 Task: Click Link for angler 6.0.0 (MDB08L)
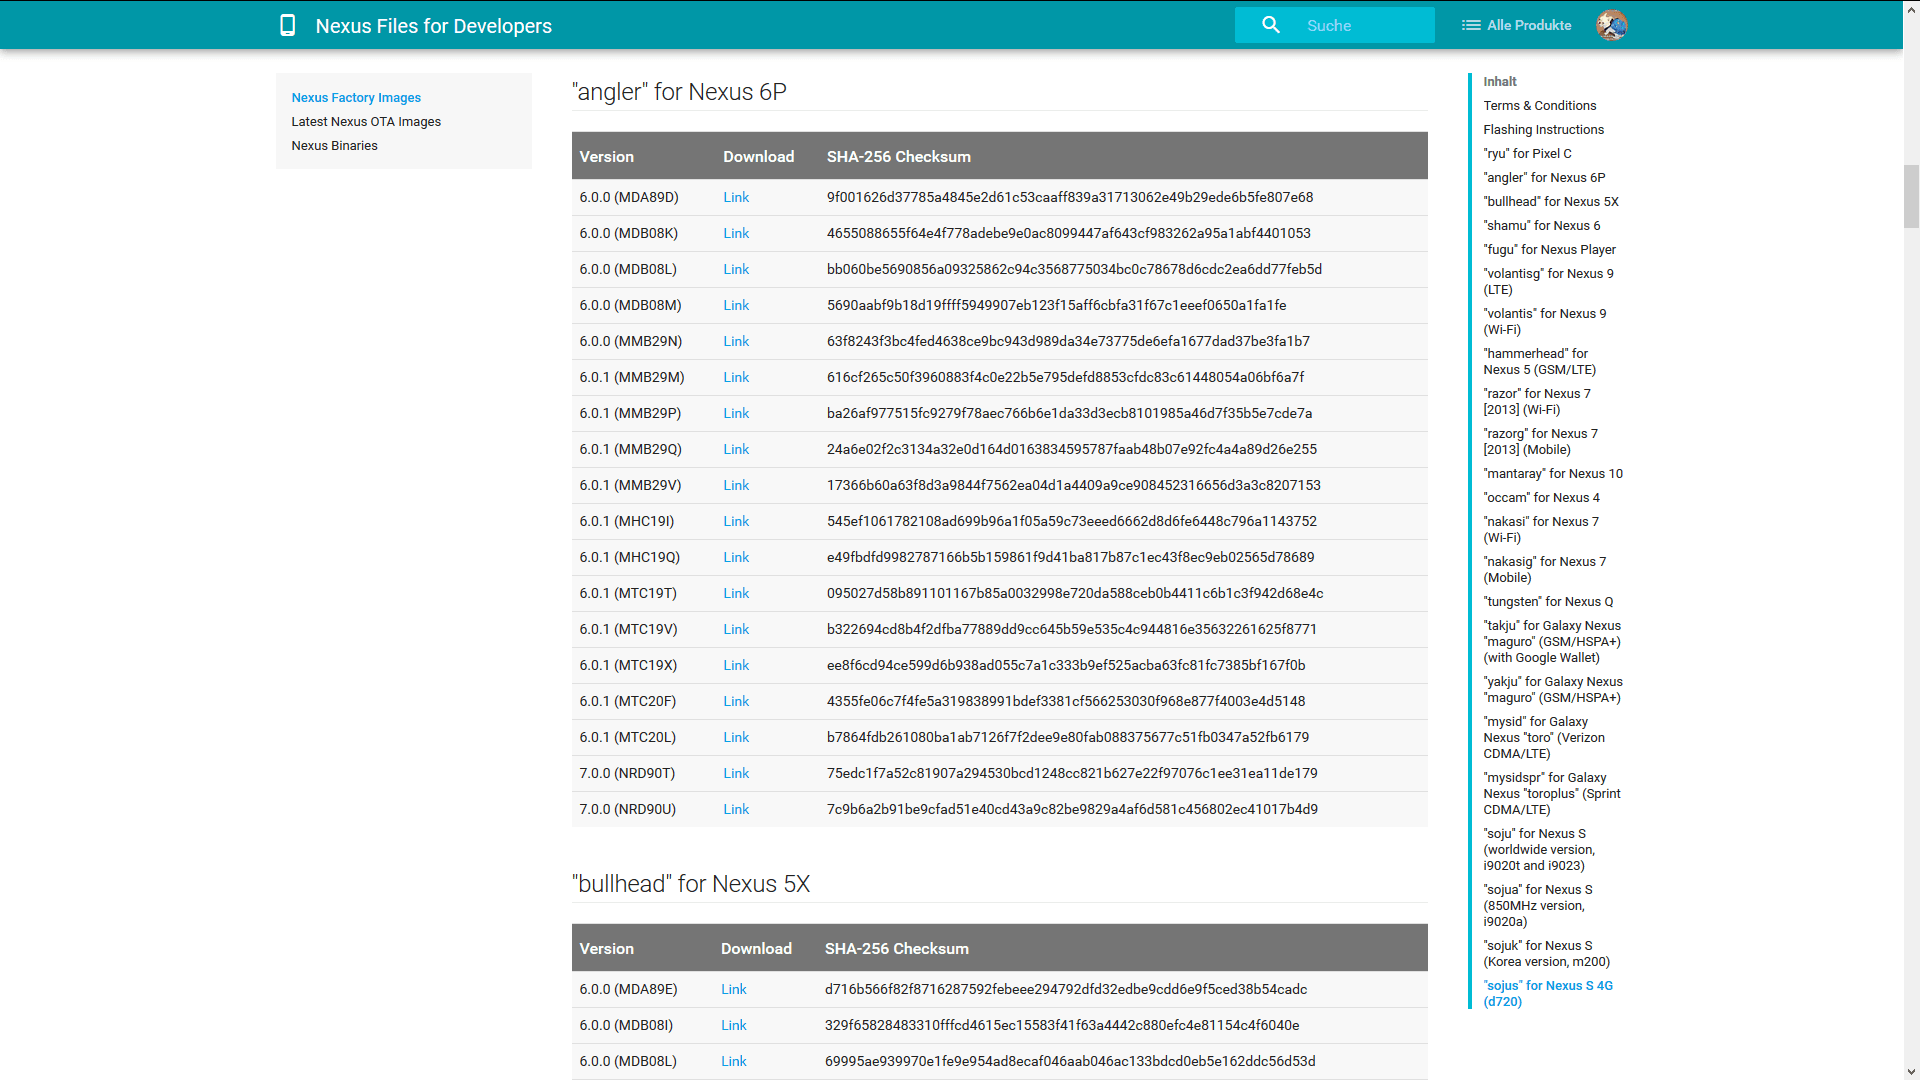point(736,270)
